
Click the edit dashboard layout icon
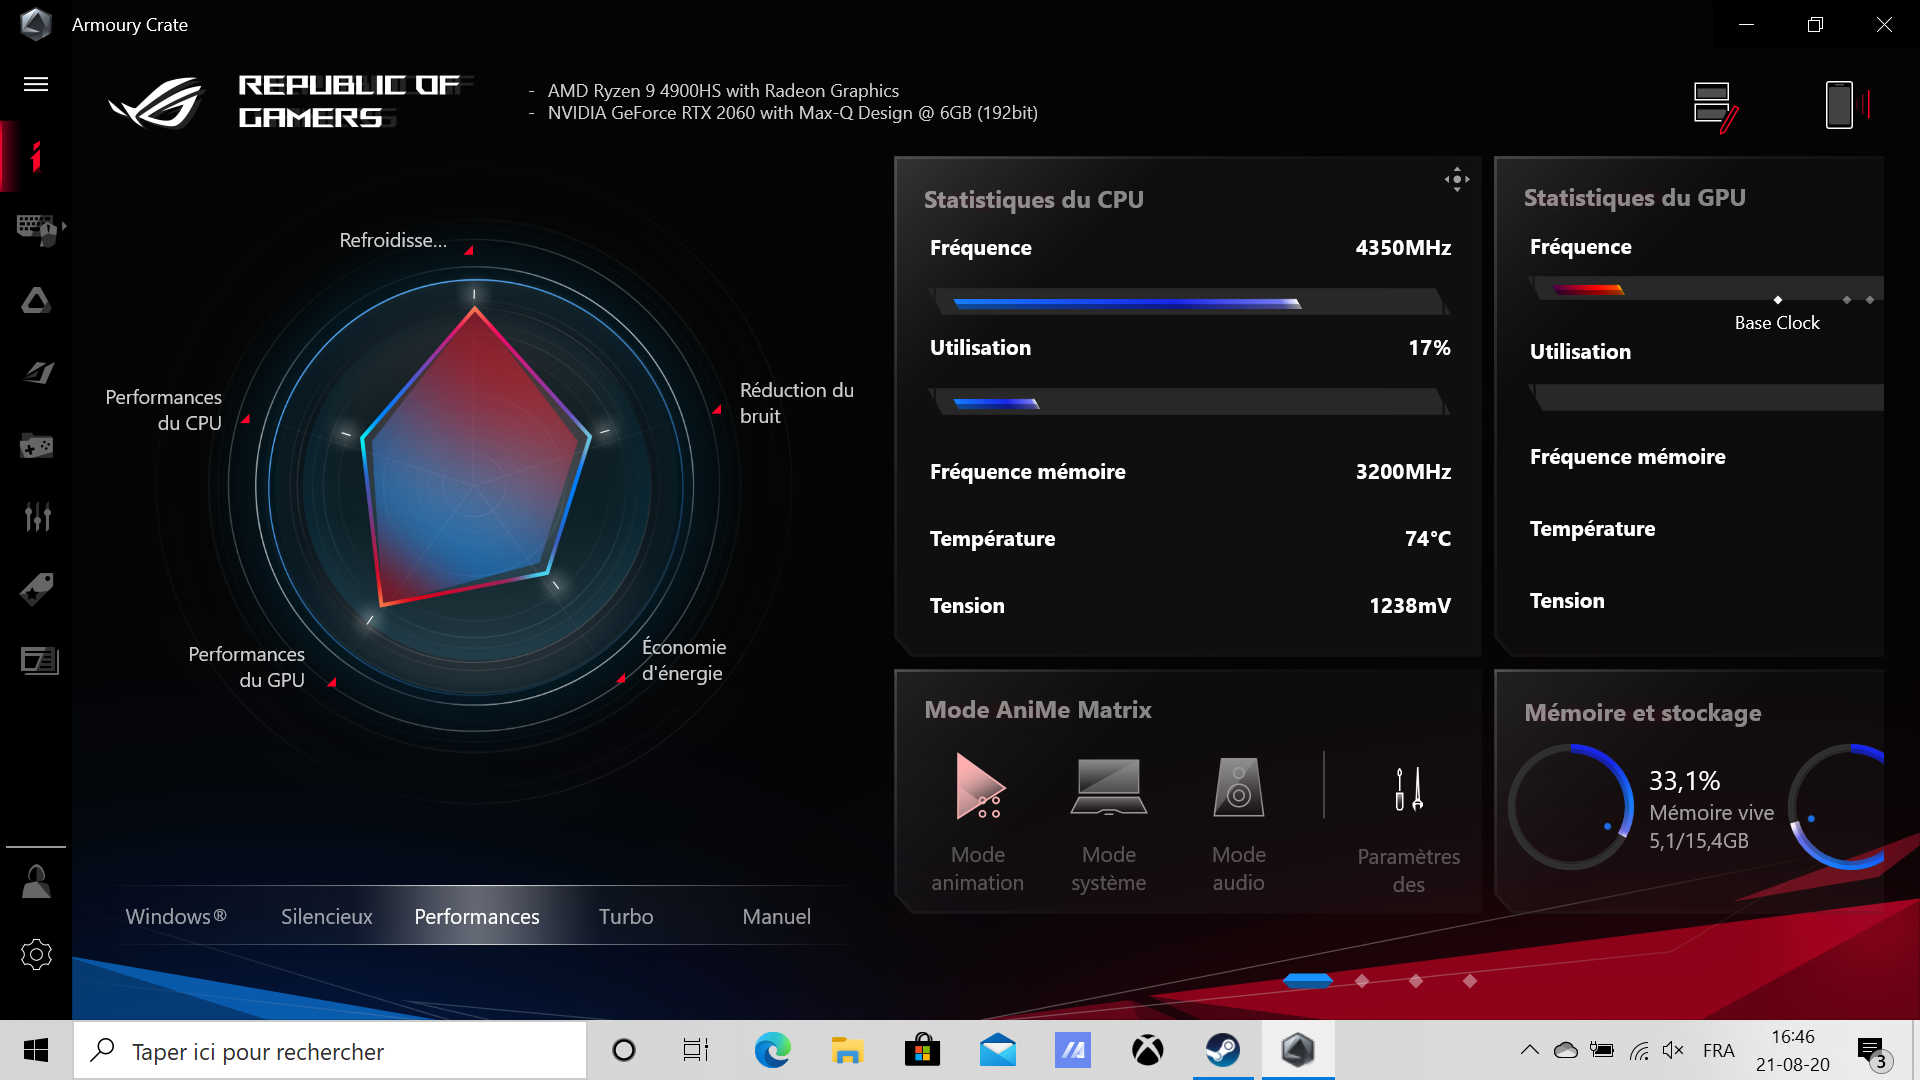point(1716,106)
